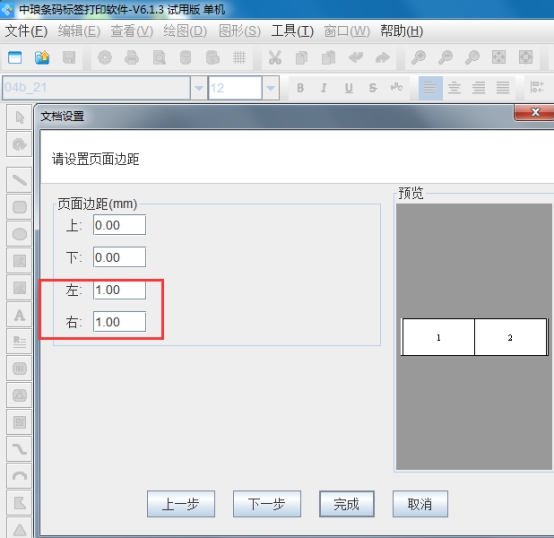Click the open file folder icon

(42, 57)
